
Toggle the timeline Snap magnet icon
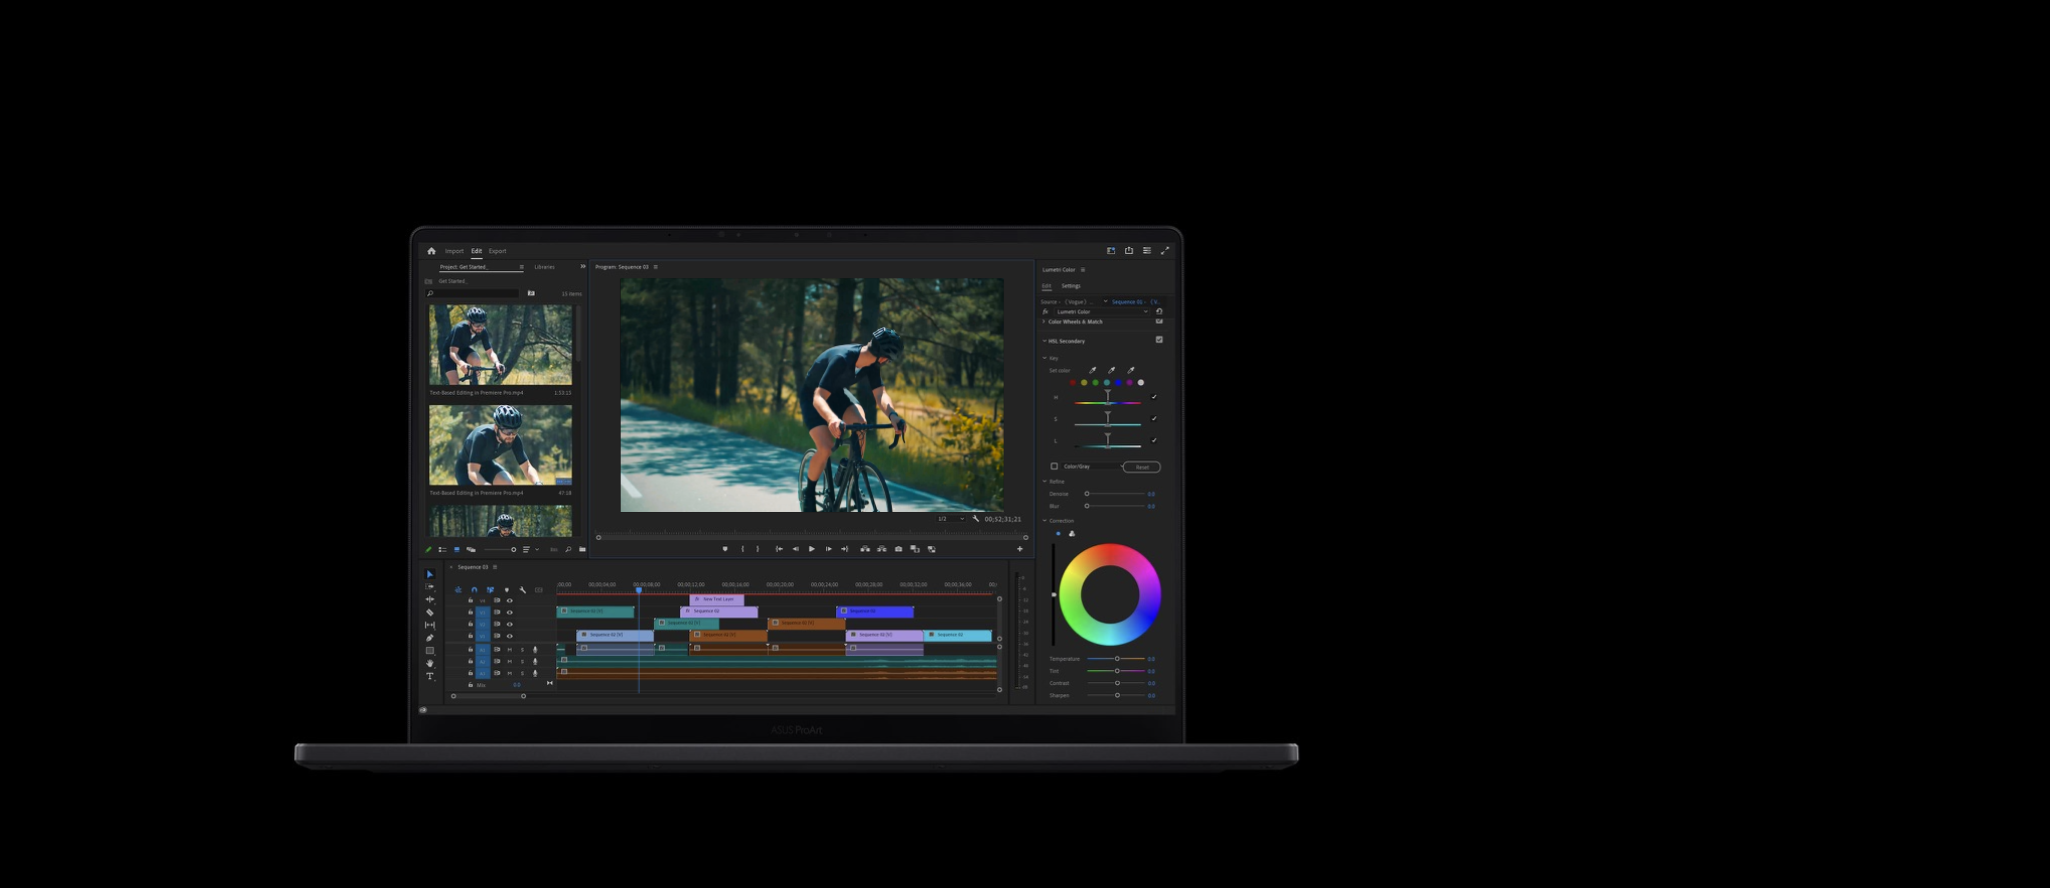pos(474,590)
